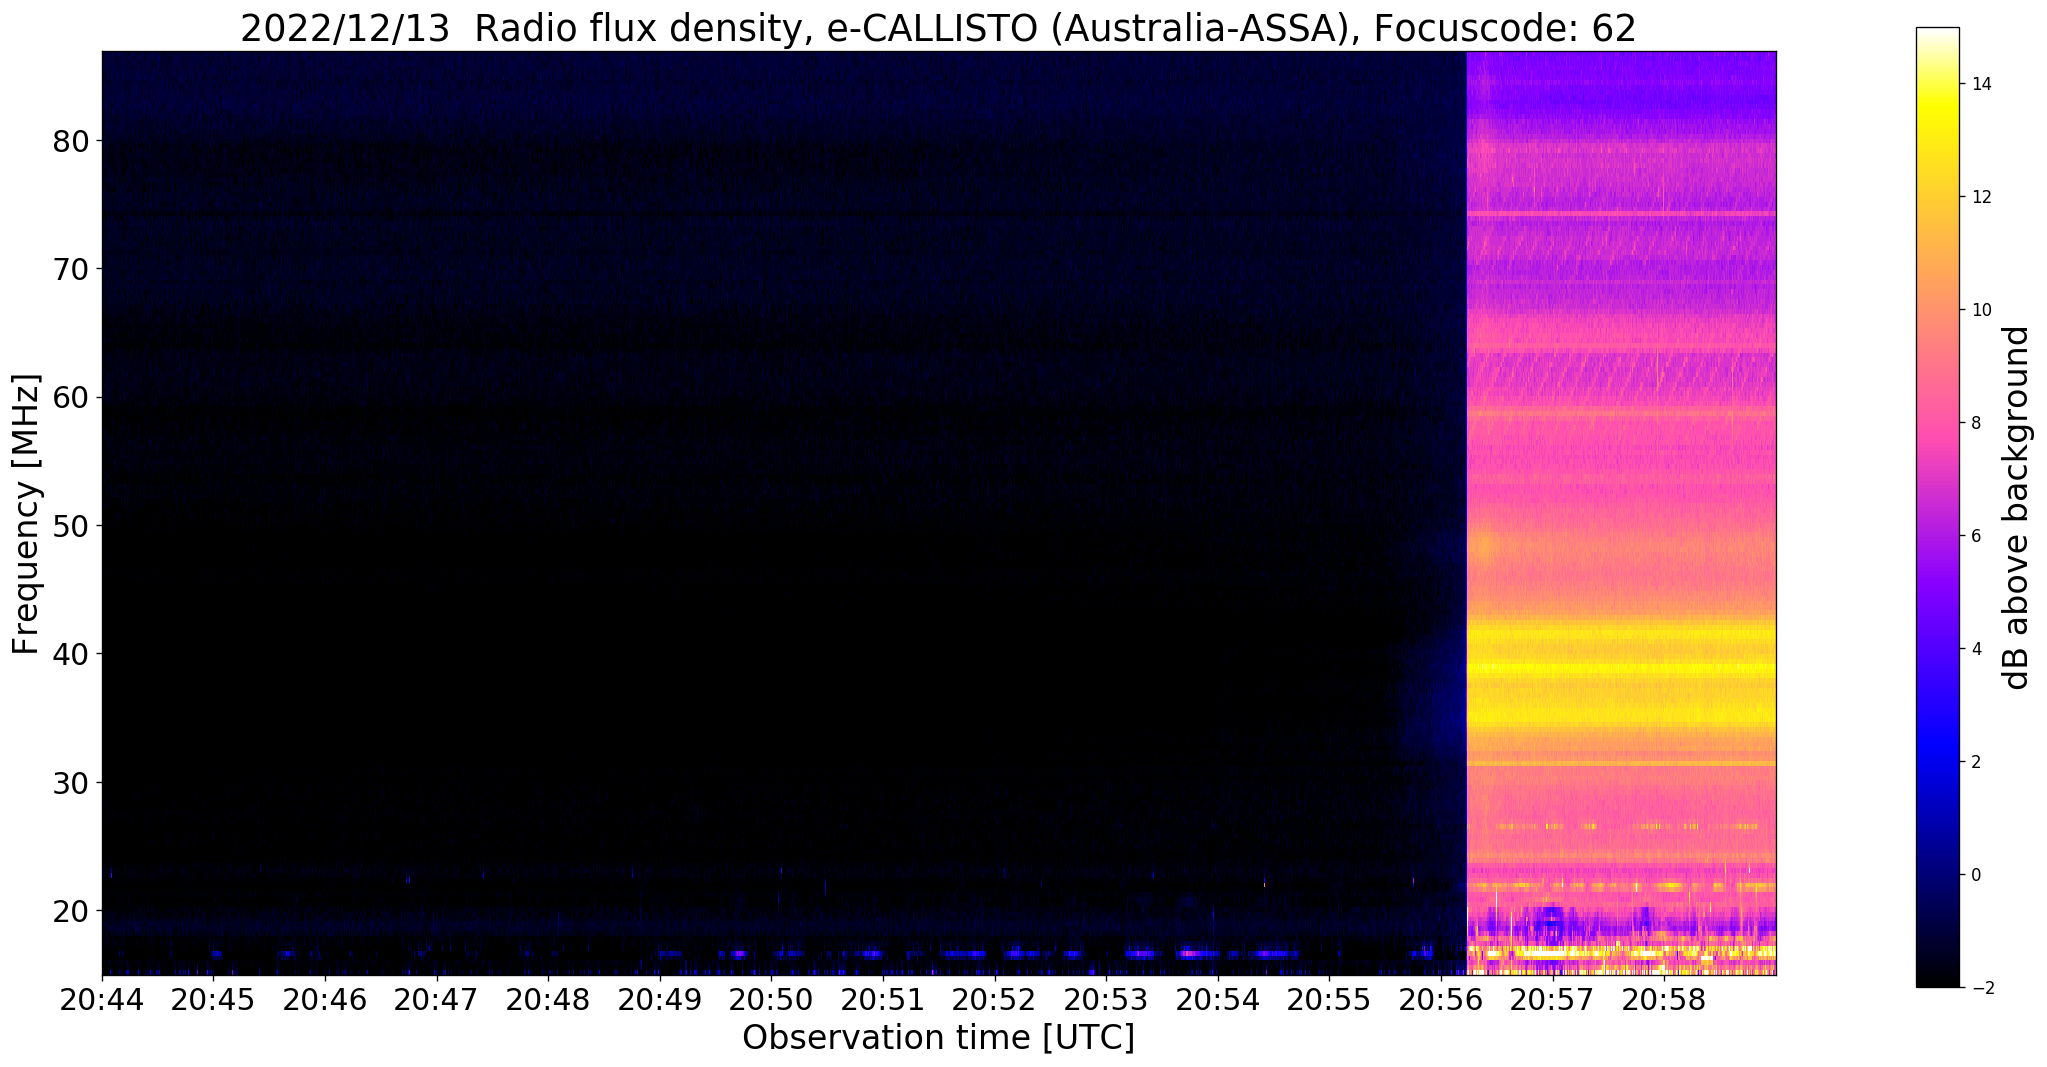This screenshot has width=2047, height=1067.
Task: Click the 20:56 time tick label
Action: (x=1441, y=999)
